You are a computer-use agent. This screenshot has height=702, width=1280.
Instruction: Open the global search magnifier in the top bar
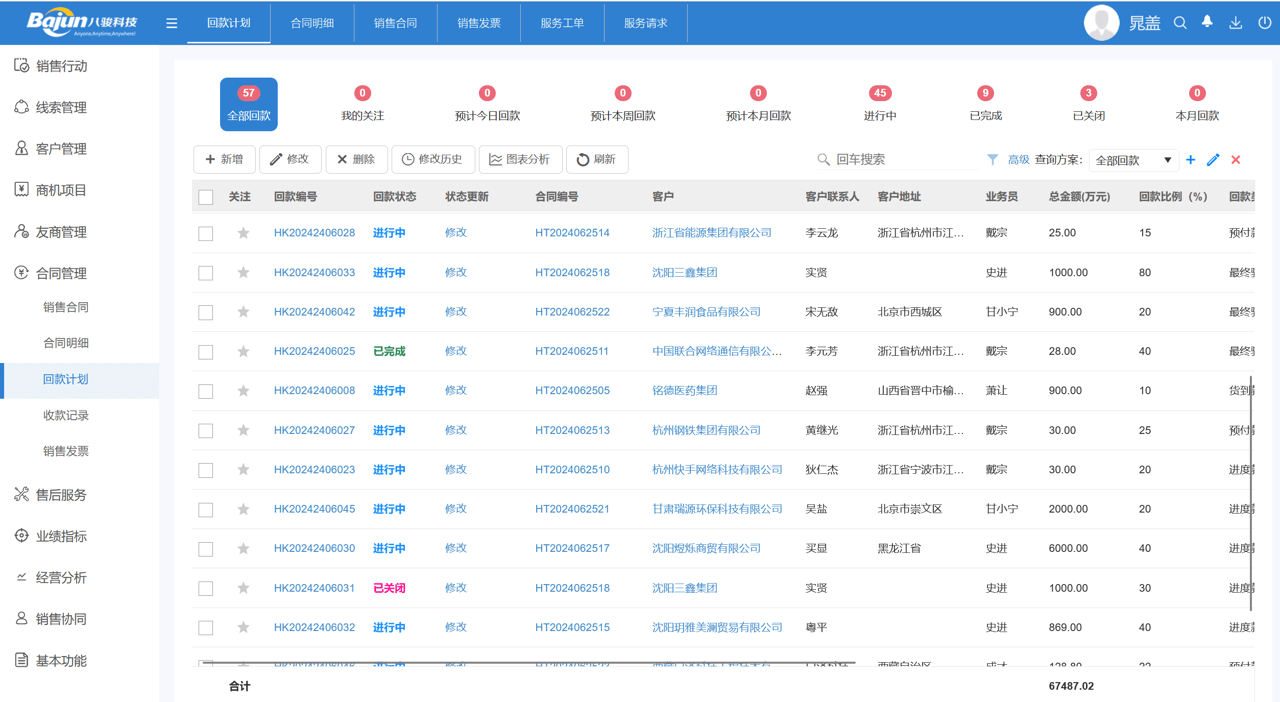pyautogui.click(x=1180, y=21)
